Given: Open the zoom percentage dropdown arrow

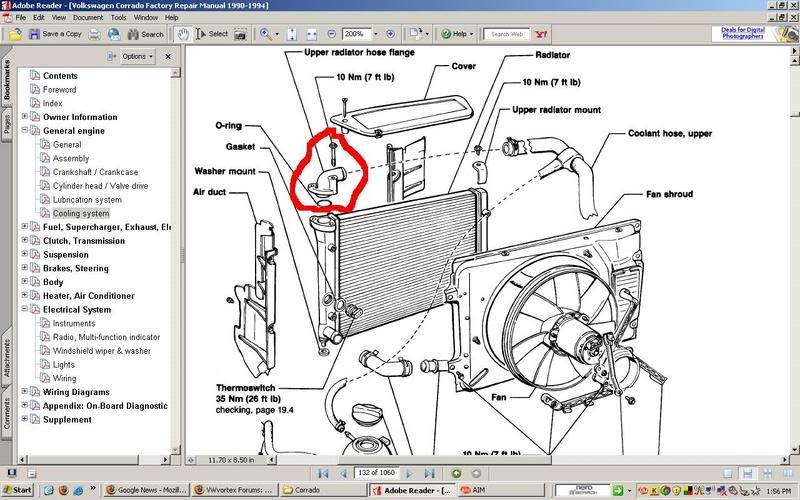Looking at the screenshot, I should tap(376, 34).
